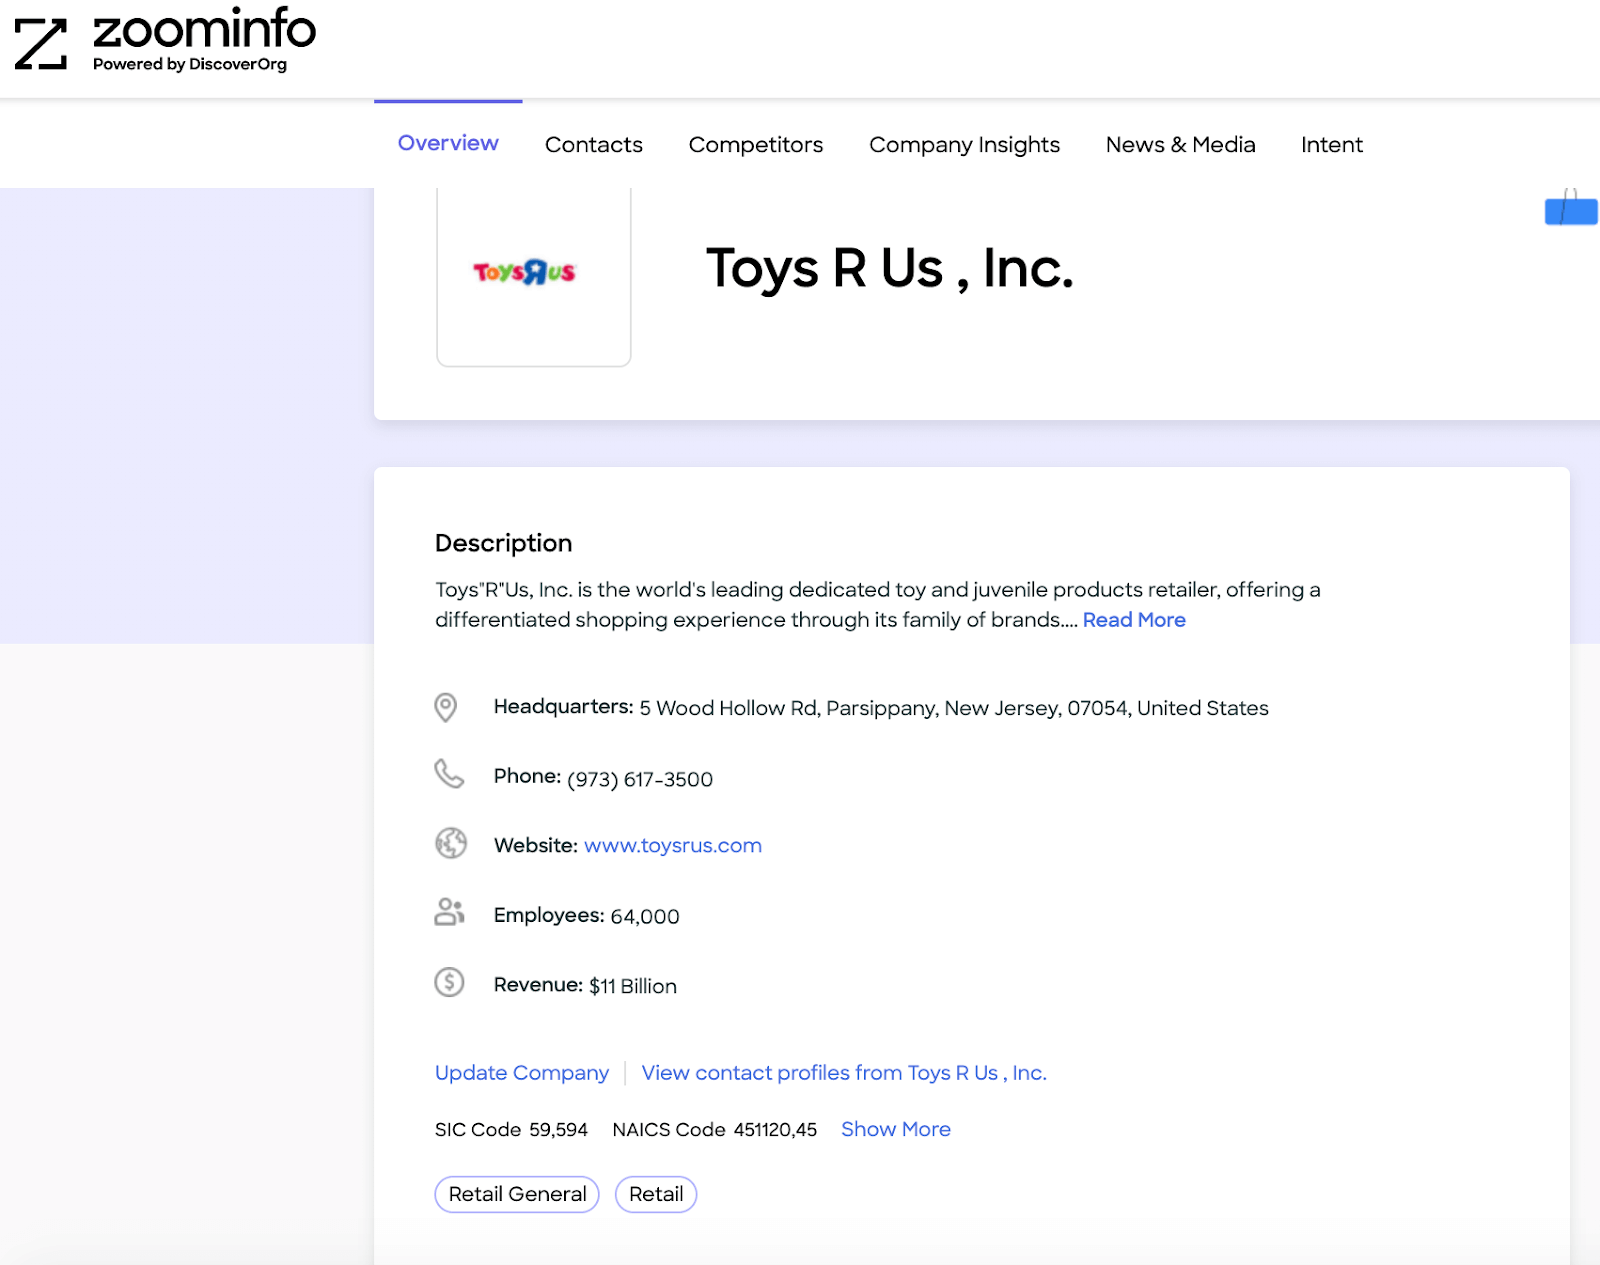Image resolution: width=1600 pixels, height=1265 pixels.
Task: Expand codes with Show More
Action: pyautogui.click(x=896, y=1129)
